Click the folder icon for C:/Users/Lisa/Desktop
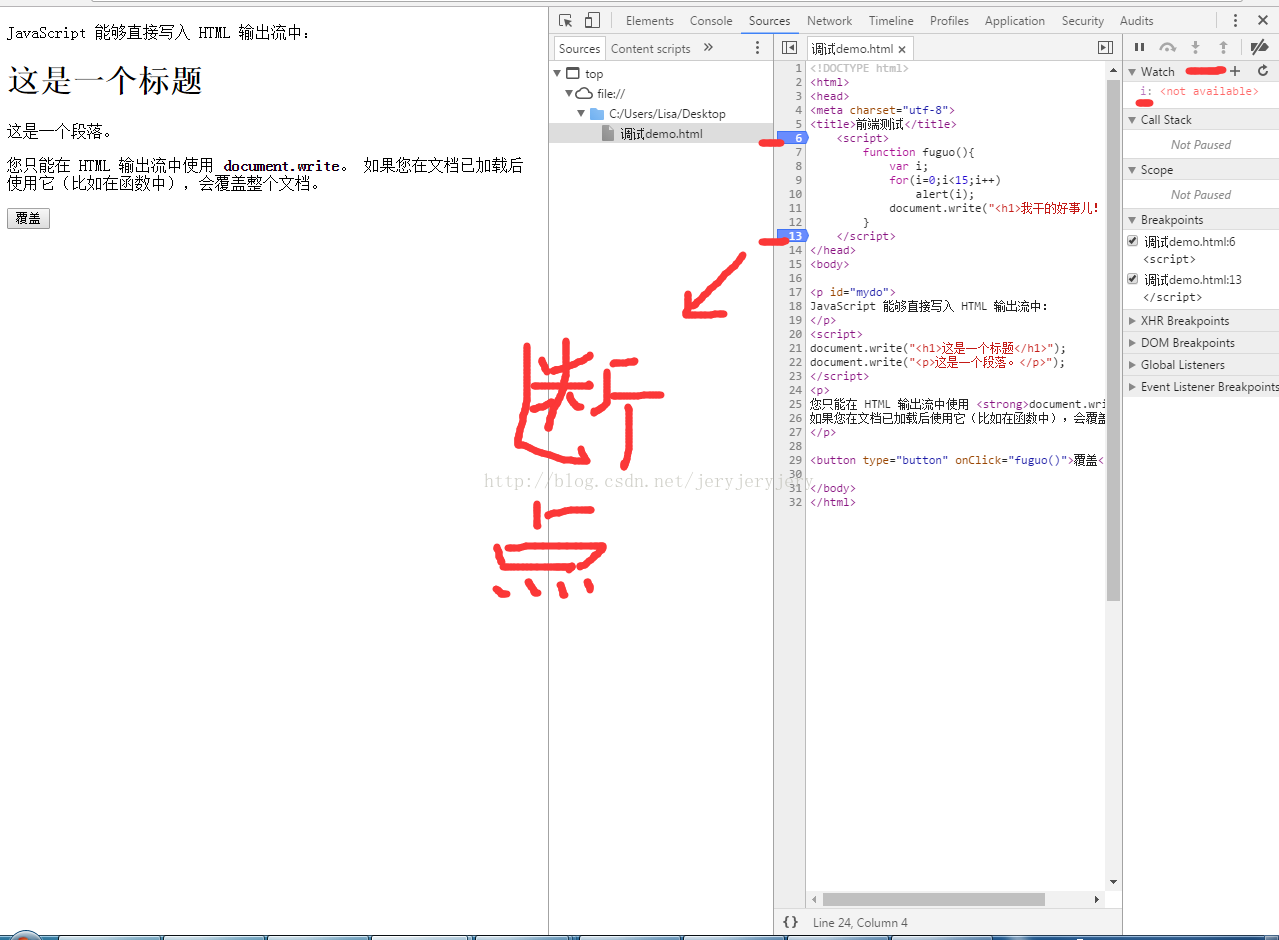This screenshot has height=940, width=1279. pyautogui.click(x=597, y=114)
